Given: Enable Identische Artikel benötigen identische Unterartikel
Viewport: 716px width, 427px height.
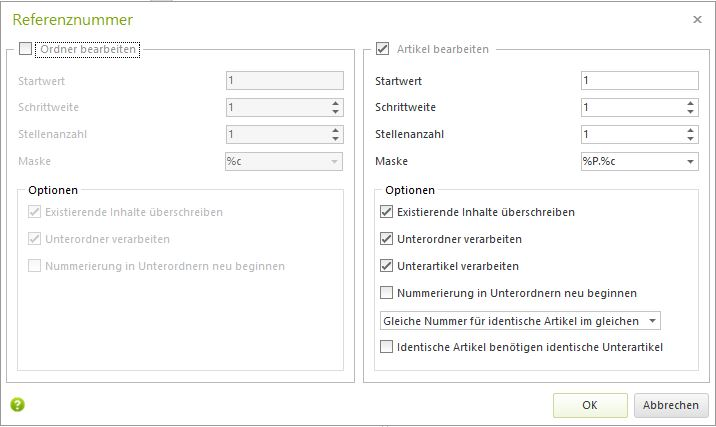Looking at the screenshot, I should 386,347.
